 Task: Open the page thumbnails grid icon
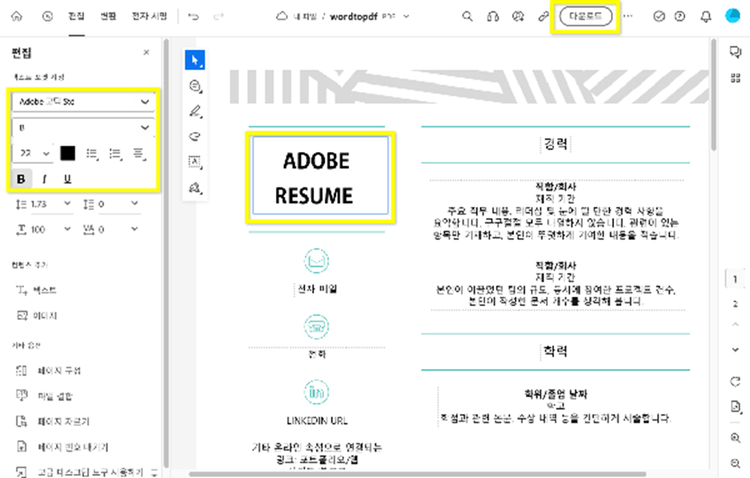[x=735, y=78]
